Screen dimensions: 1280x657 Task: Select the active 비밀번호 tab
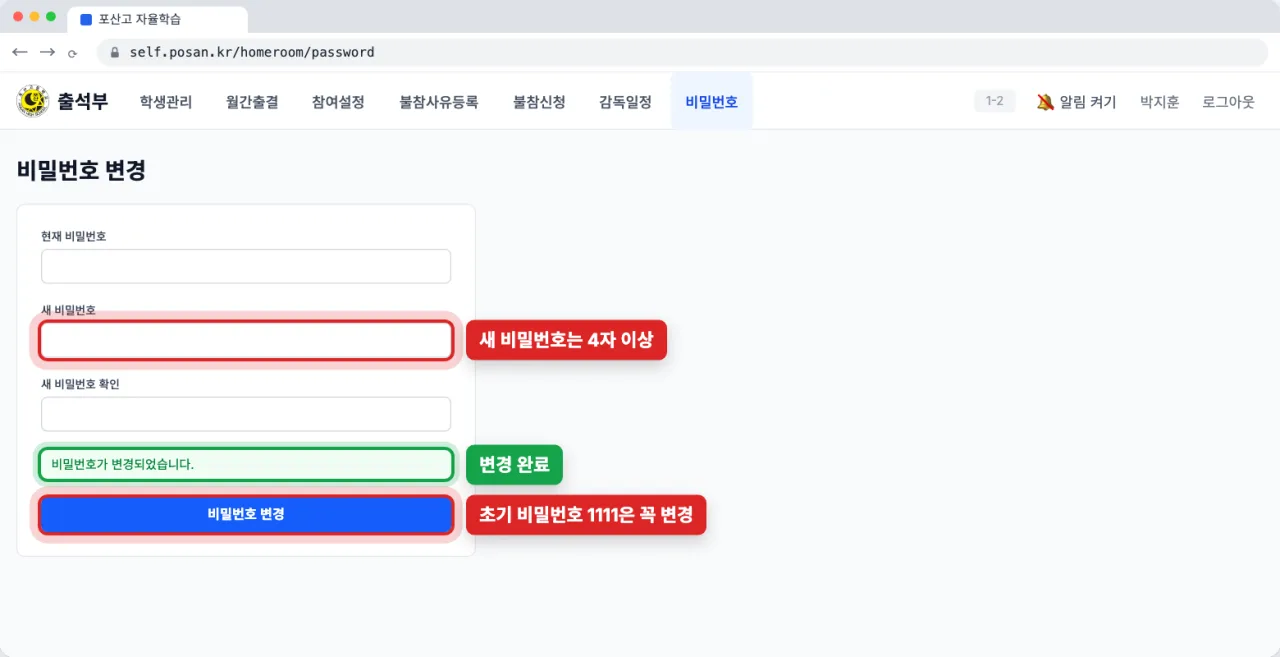pyautogui.click(x=711, y=101)
